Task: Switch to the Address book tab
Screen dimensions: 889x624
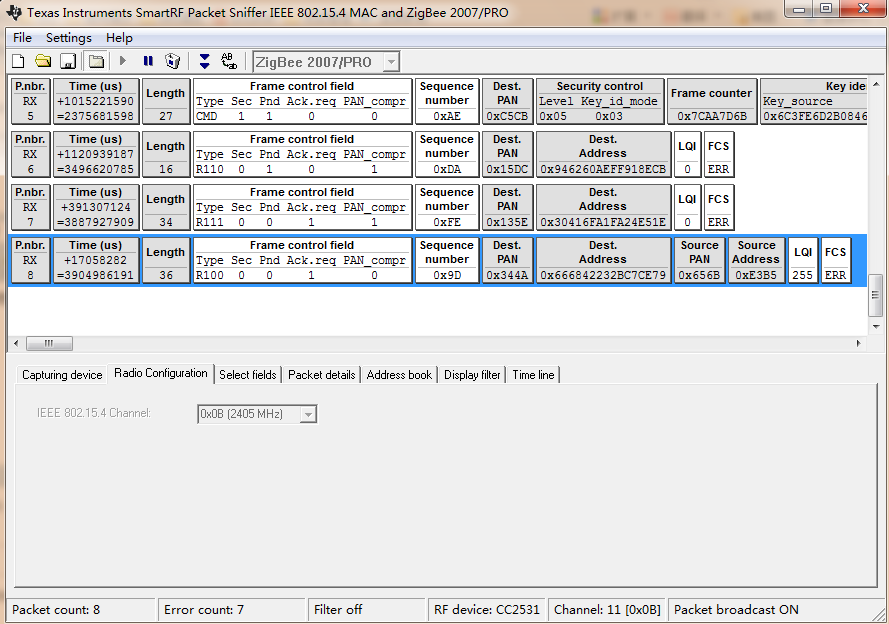Action: (x=399, y=375)
